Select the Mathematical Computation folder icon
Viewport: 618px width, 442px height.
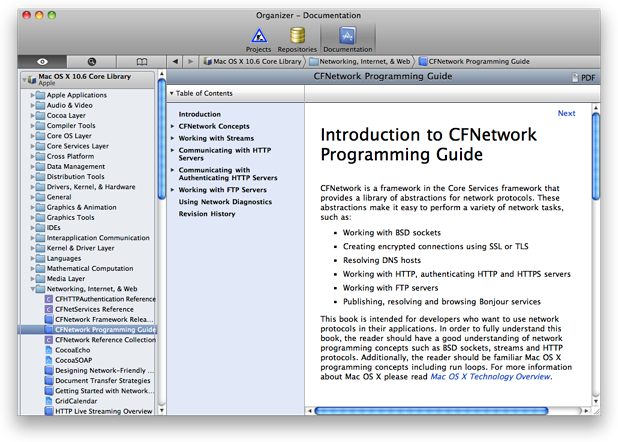(x=40, y=269)
